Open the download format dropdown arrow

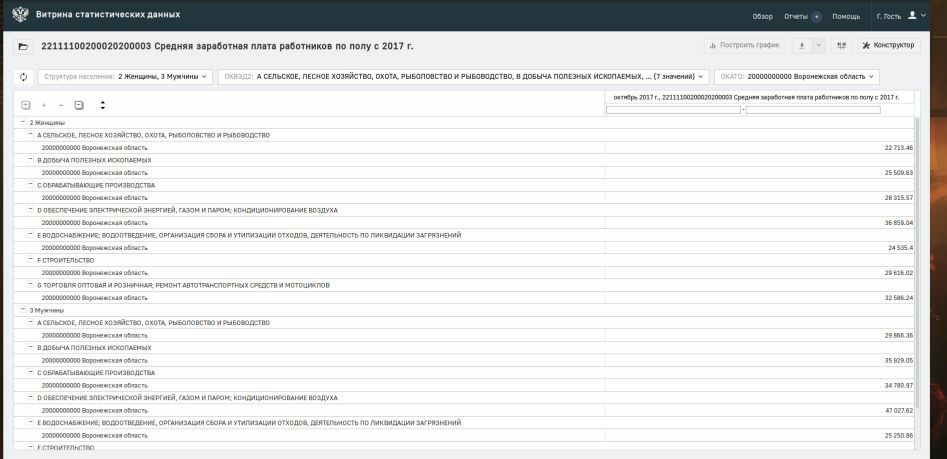coord(818,45)
